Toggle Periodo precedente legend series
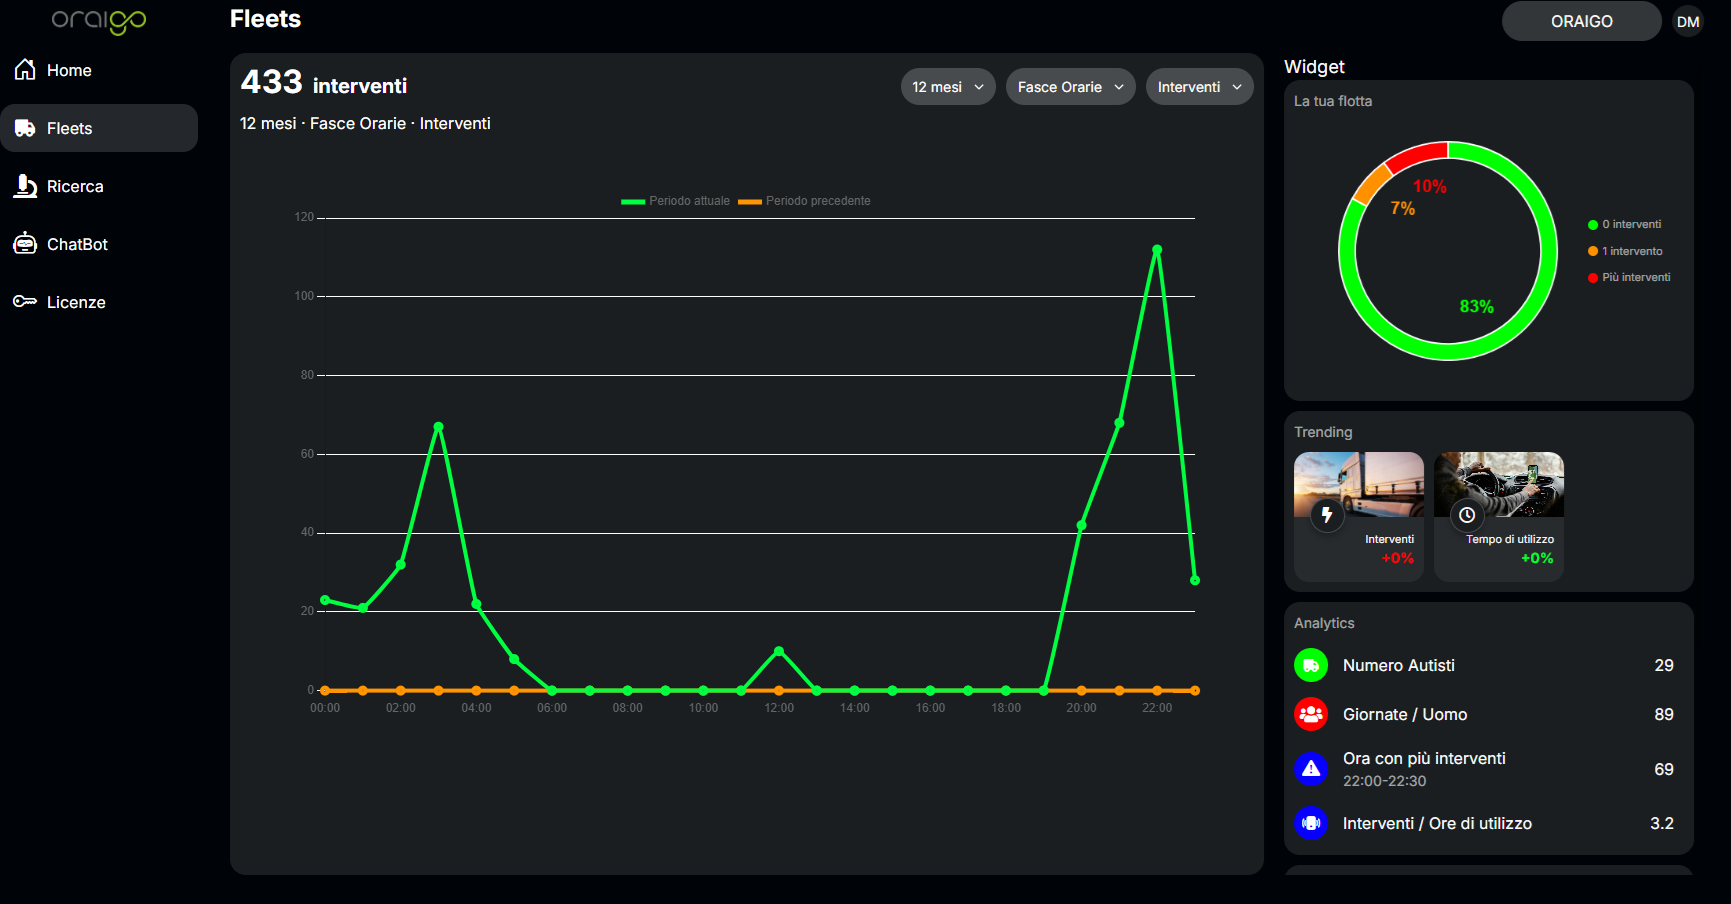 coord(805,201)
